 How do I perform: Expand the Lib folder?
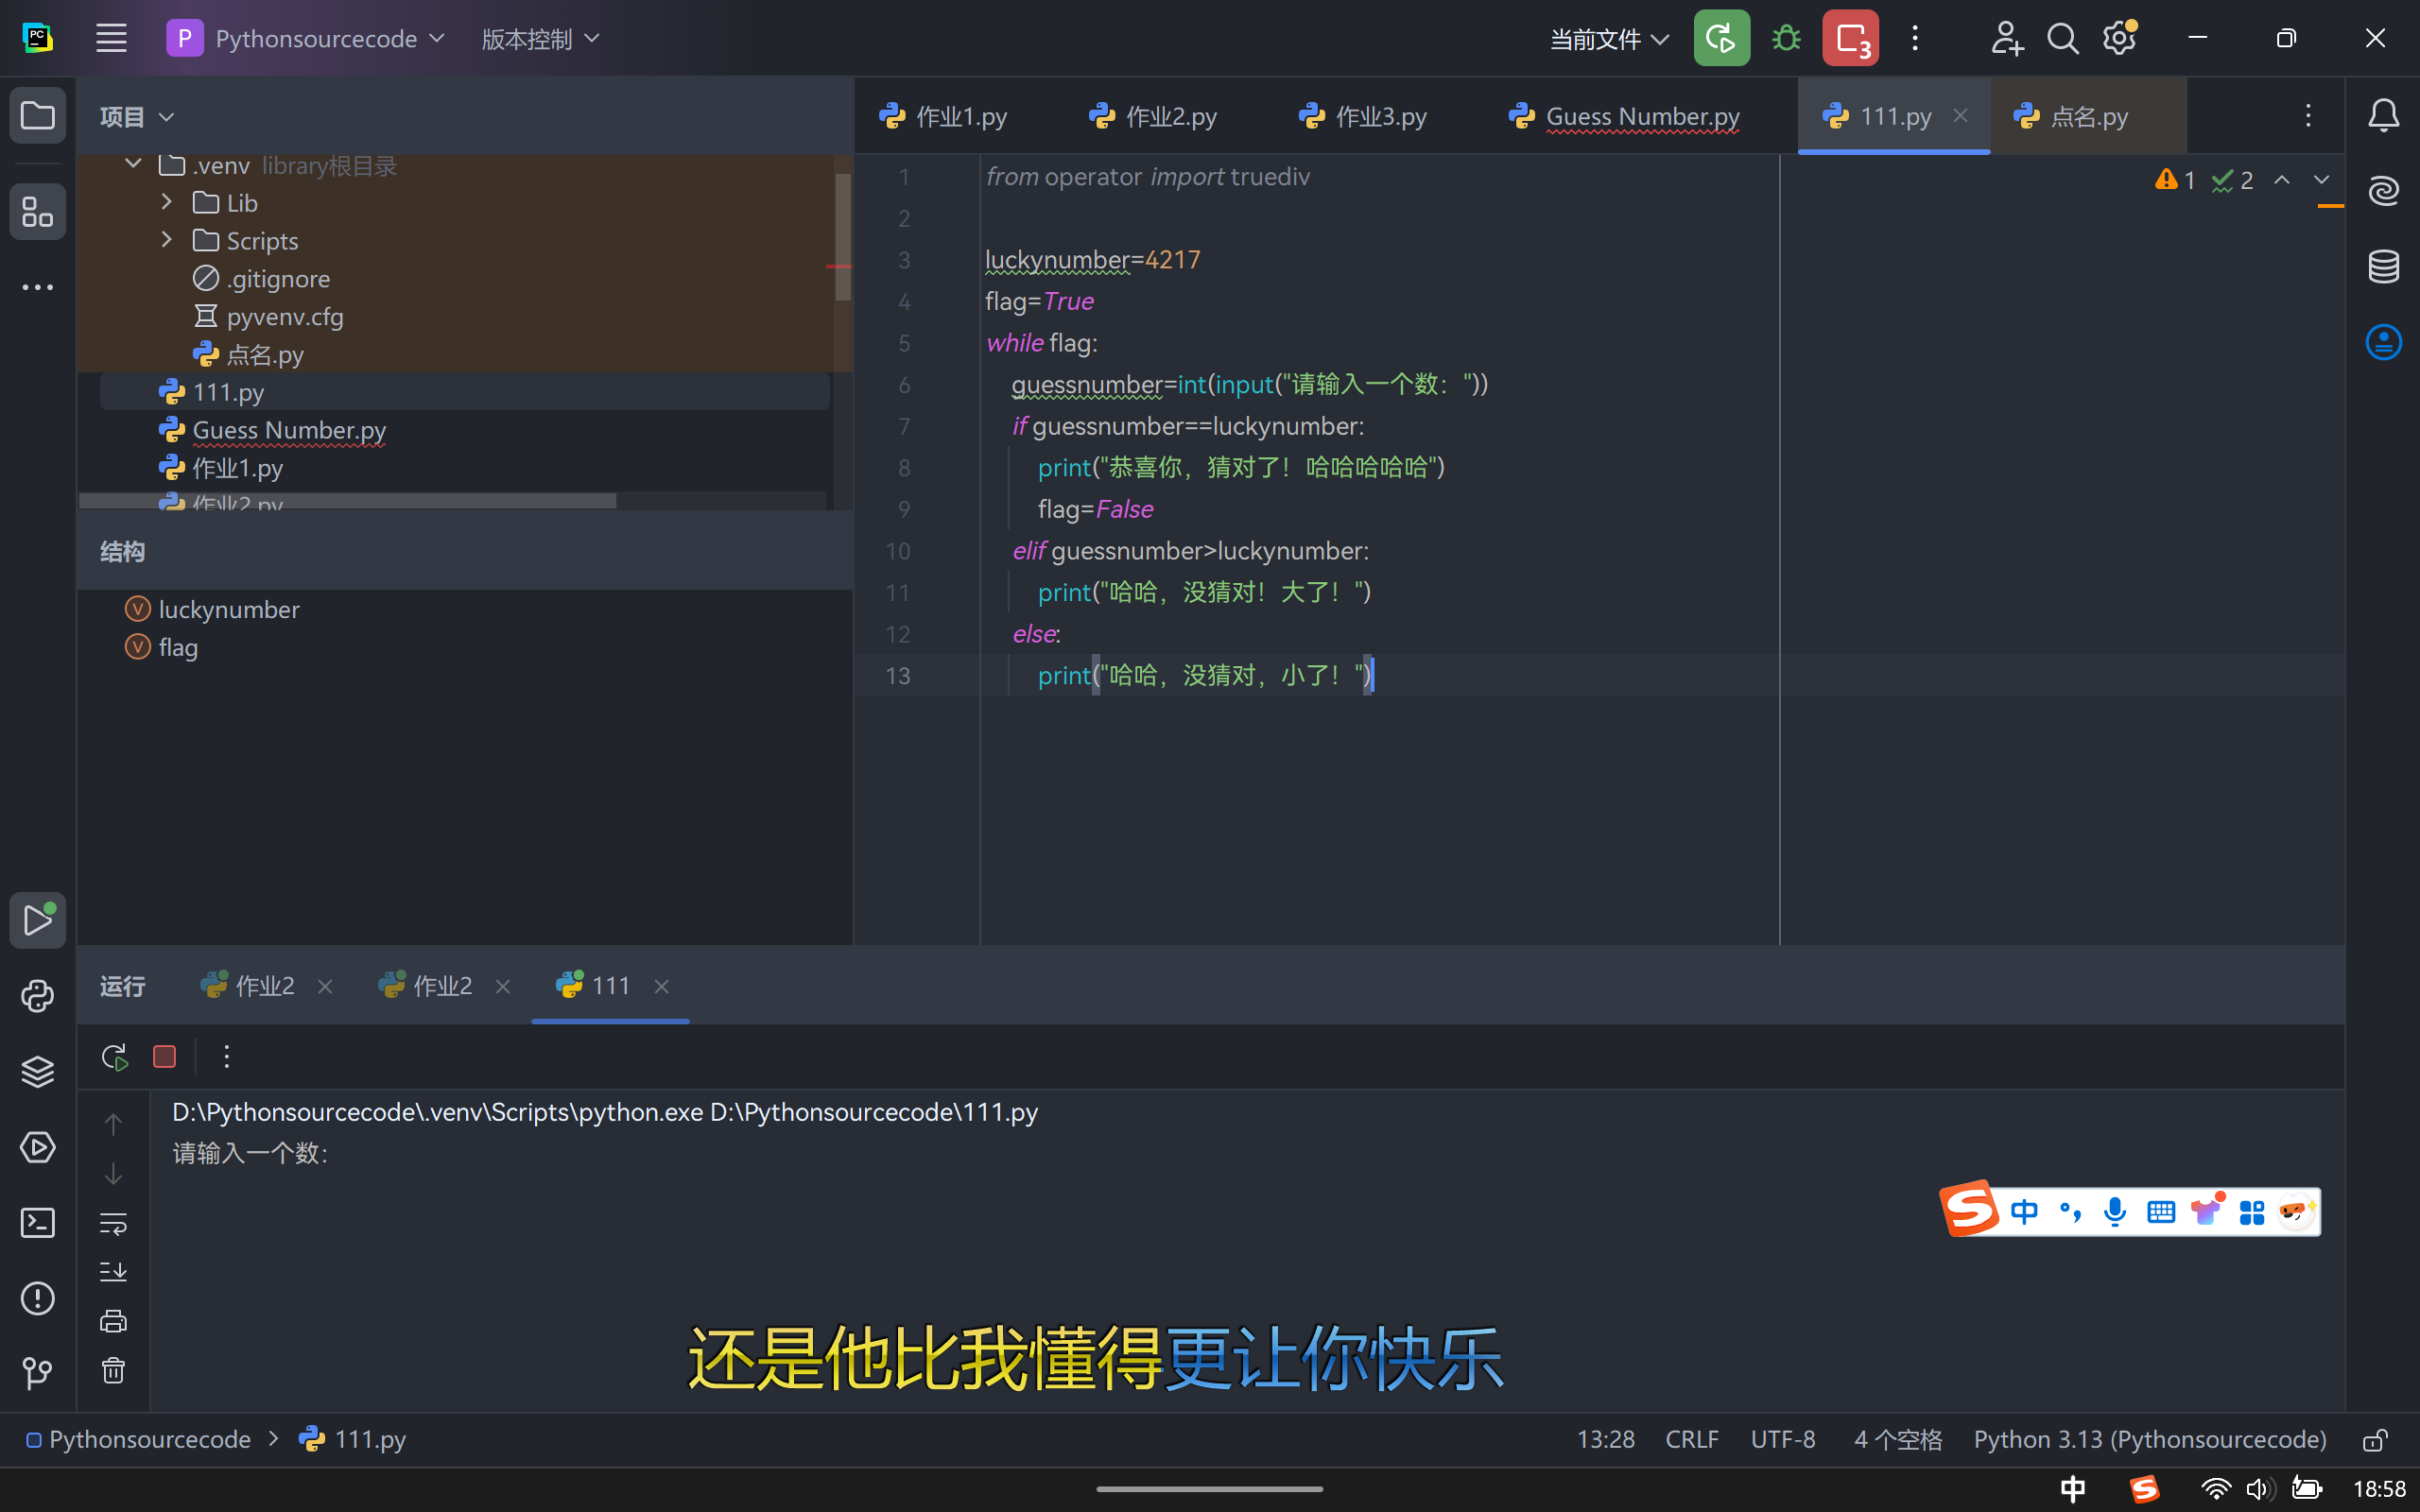167,203
